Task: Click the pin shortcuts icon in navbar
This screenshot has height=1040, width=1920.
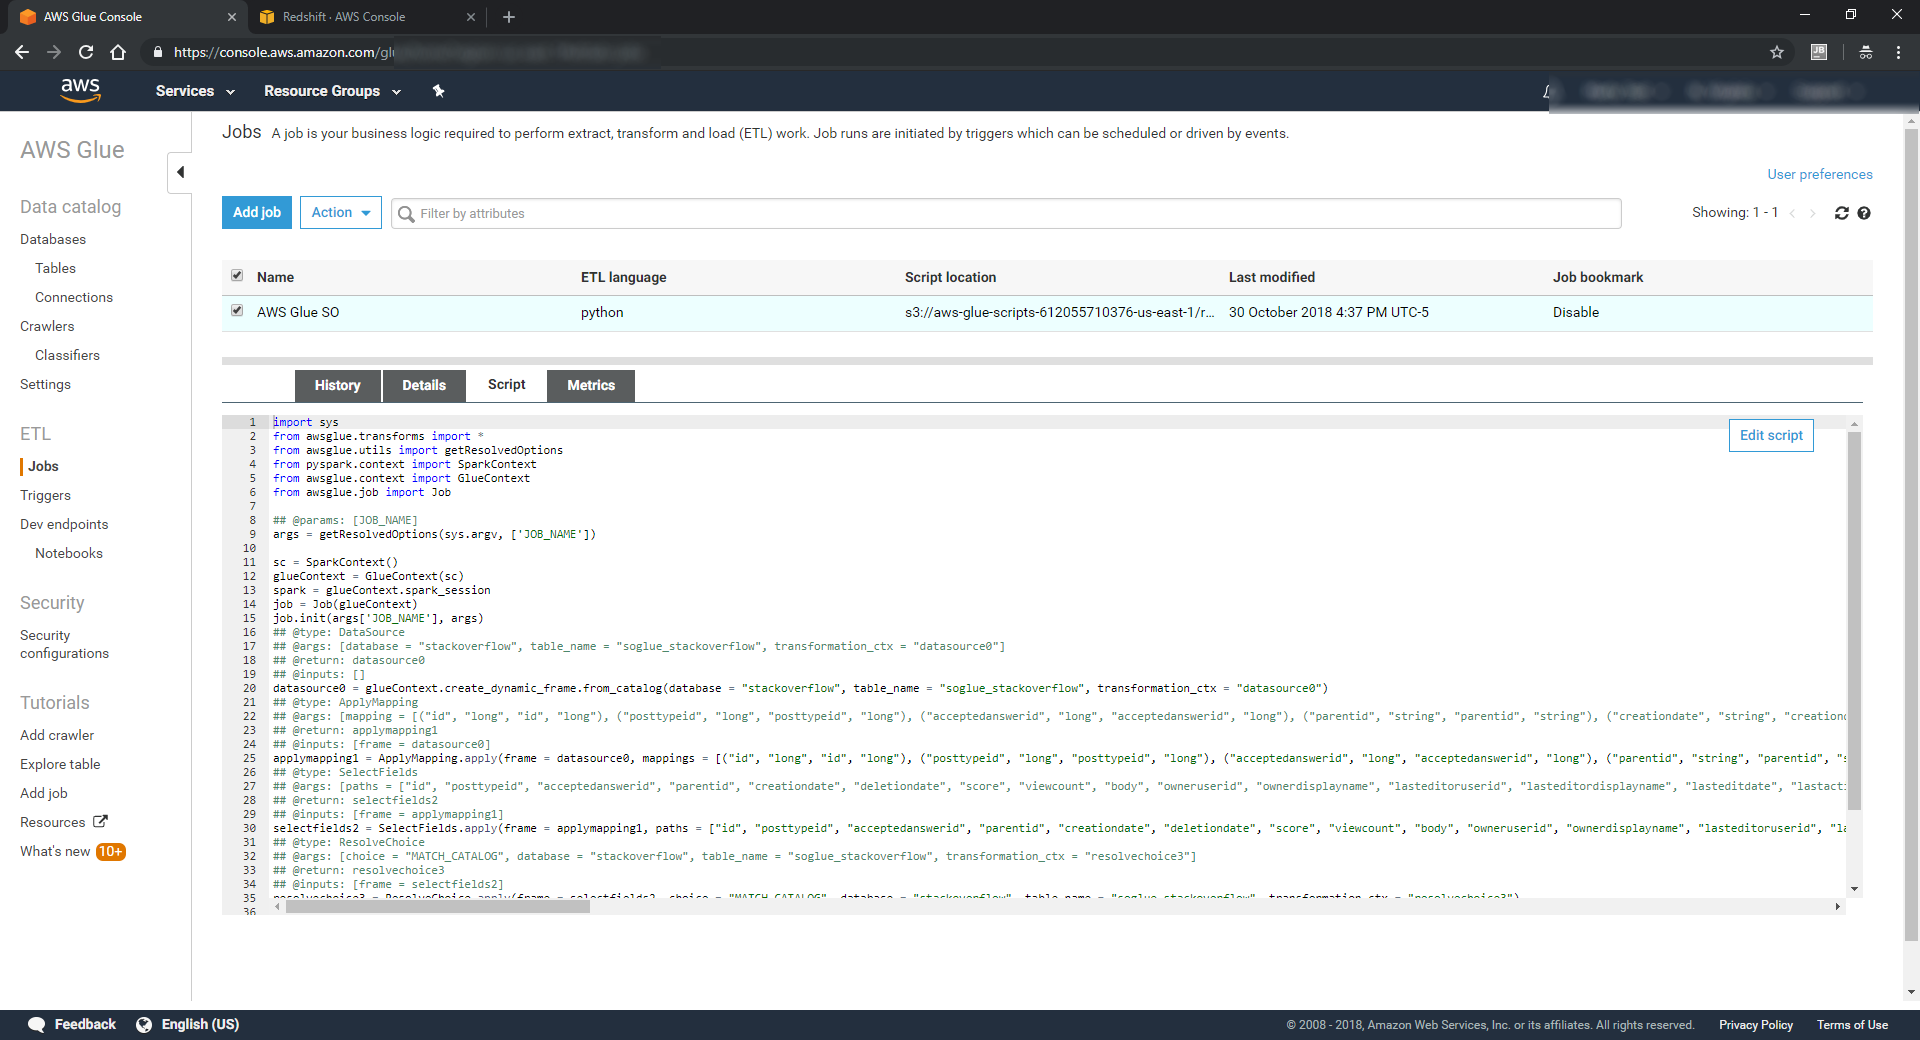Action: (x=438, y=91)
